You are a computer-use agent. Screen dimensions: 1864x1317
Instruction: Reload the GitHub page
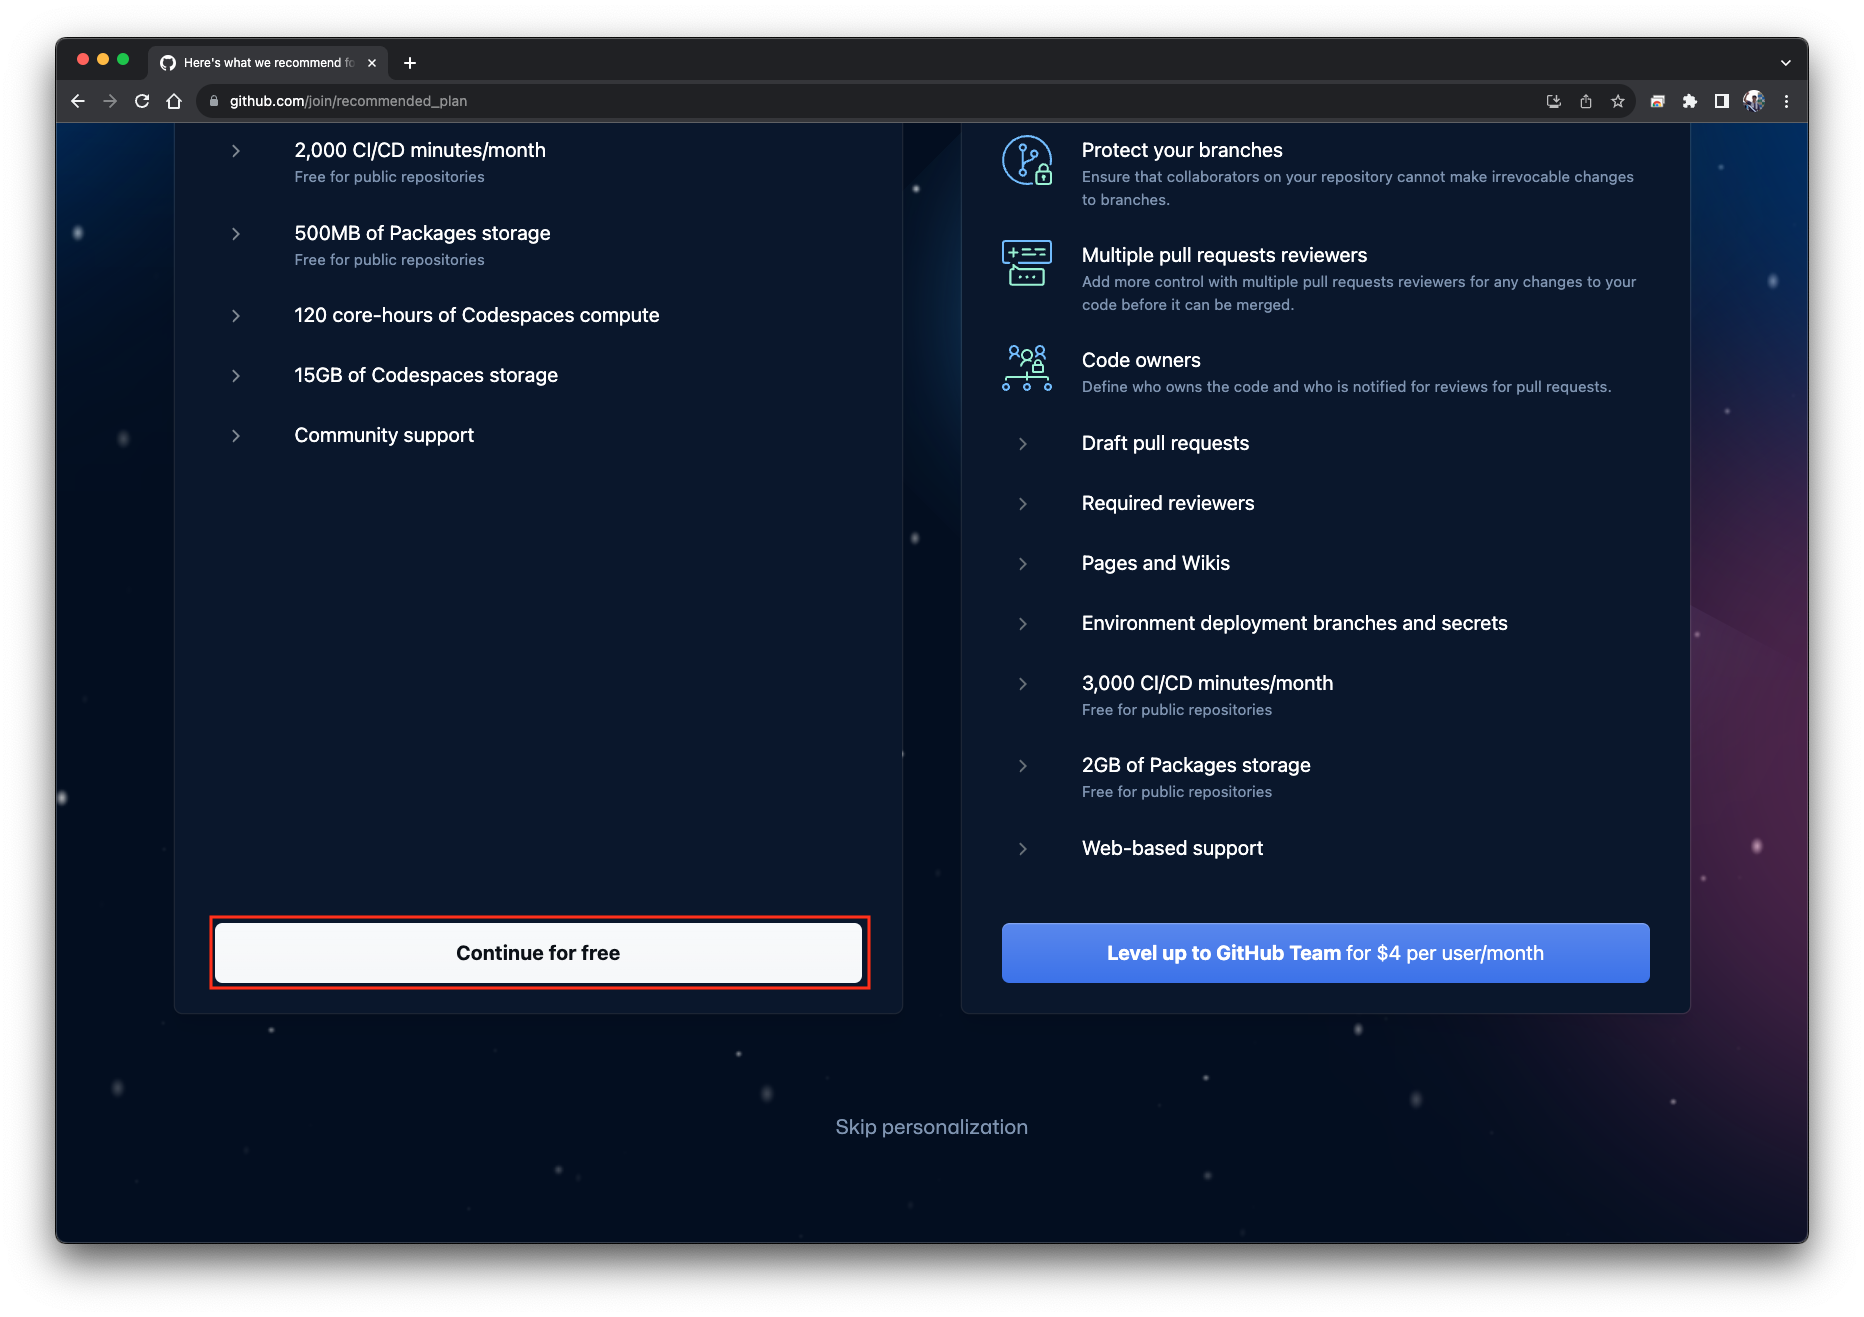pos(142,101)
